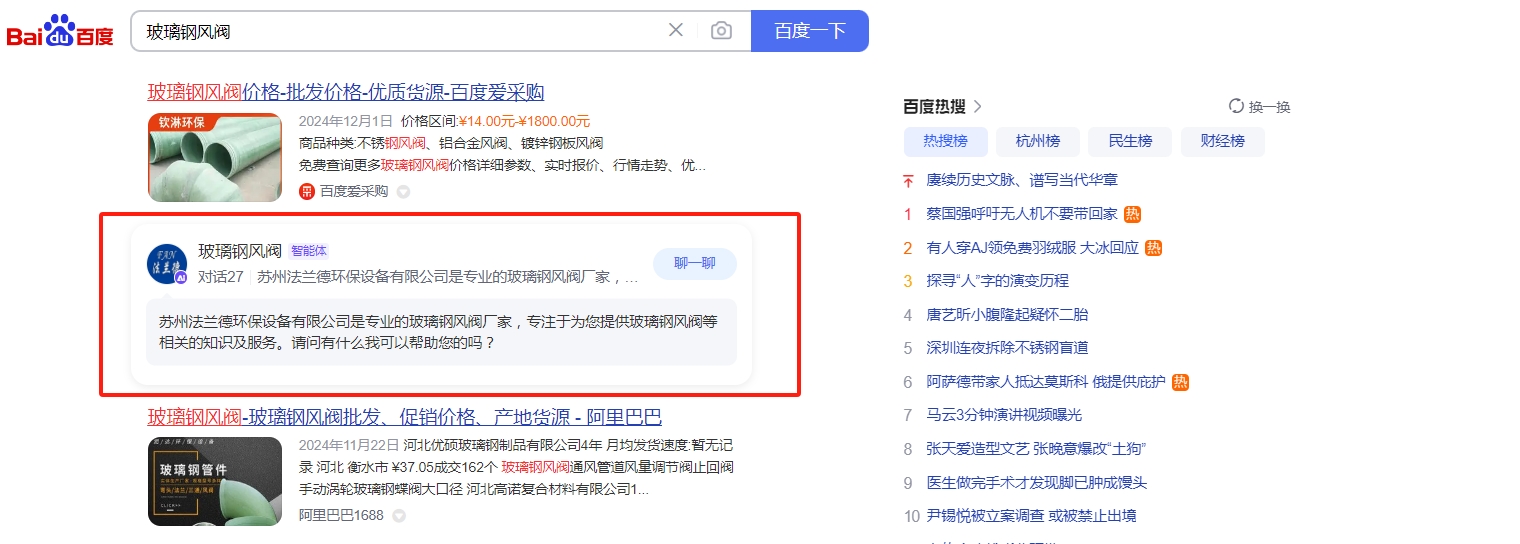The height and width of the screenshot is (544, 1520).
Task: Click the 热 badge beside 阿萨德 topic
Action: click(x=1180, y=382)
